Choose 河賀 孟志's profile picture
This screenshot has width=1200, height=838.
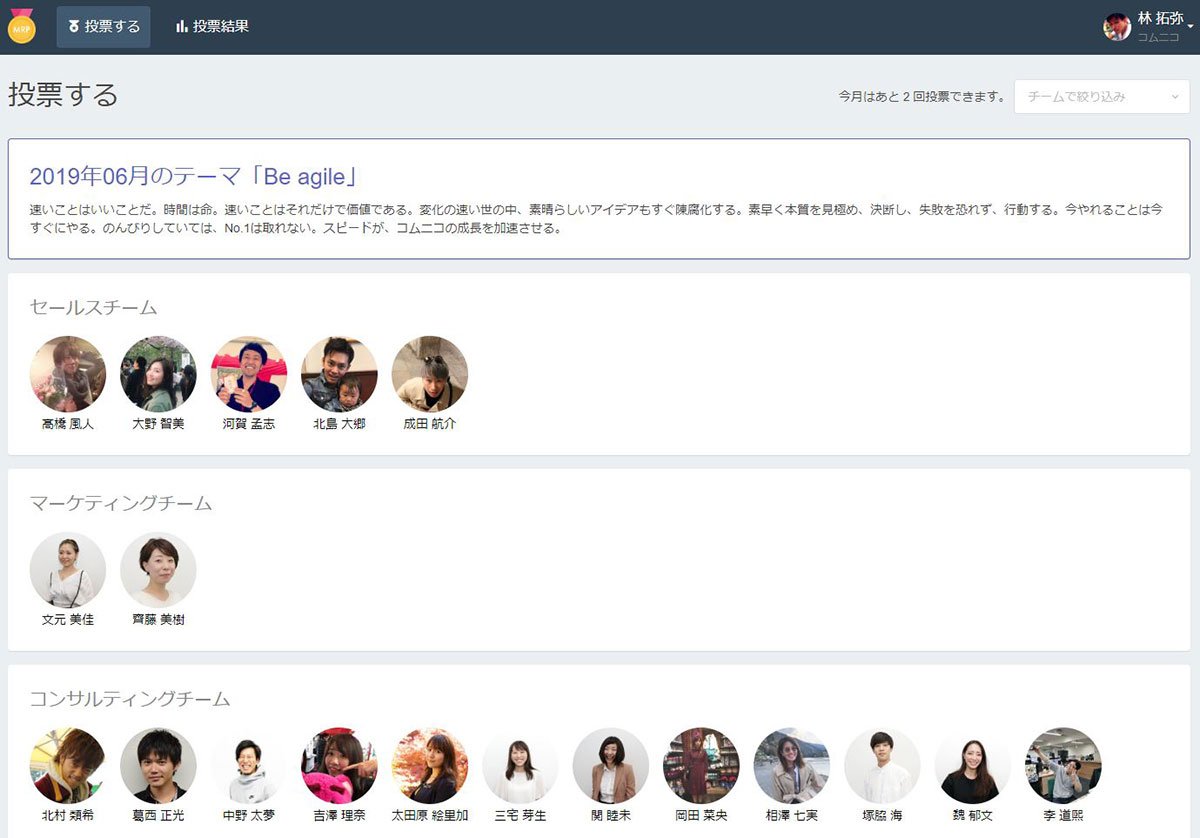(249, 374)
